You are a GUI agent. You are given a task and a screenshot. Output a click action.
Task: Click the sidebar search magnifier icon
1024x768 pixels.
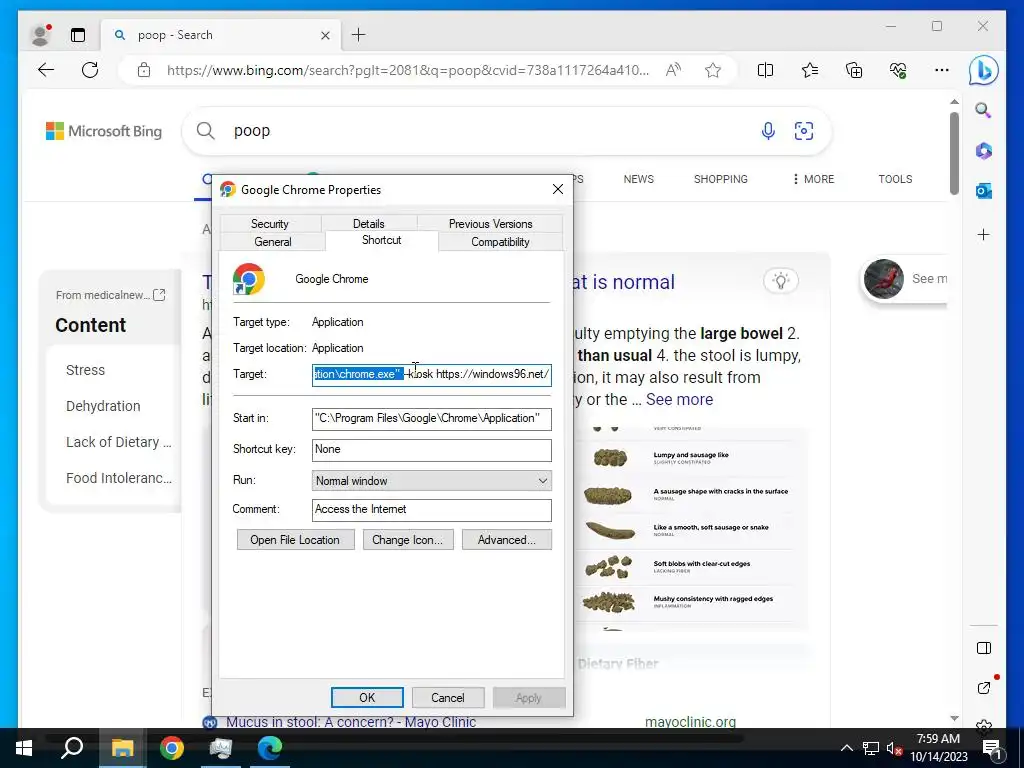[x=983, y=110]
